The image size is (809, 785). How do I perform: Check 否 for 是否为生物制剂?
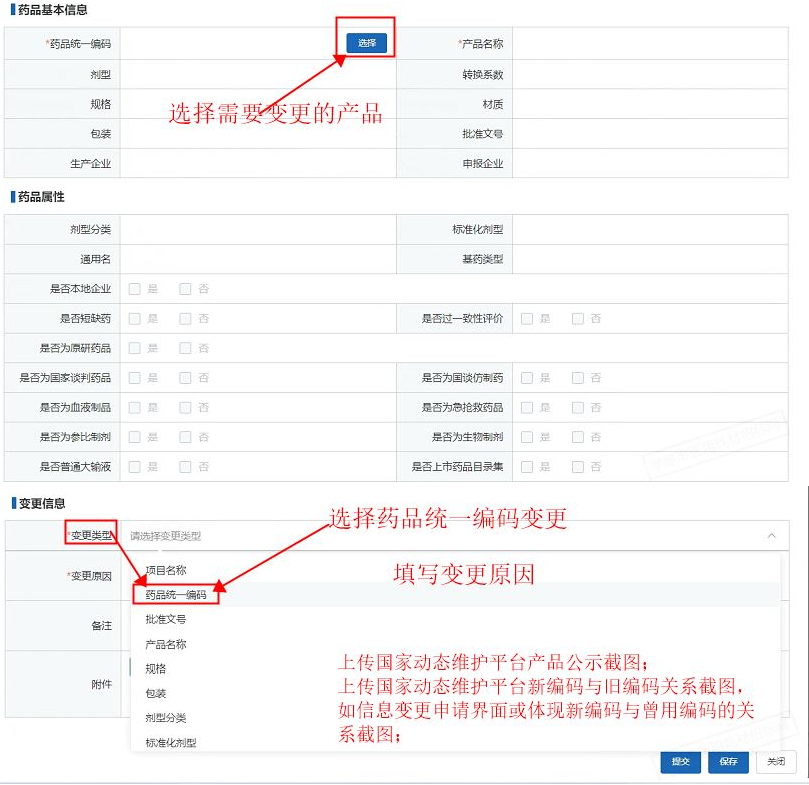578,437
